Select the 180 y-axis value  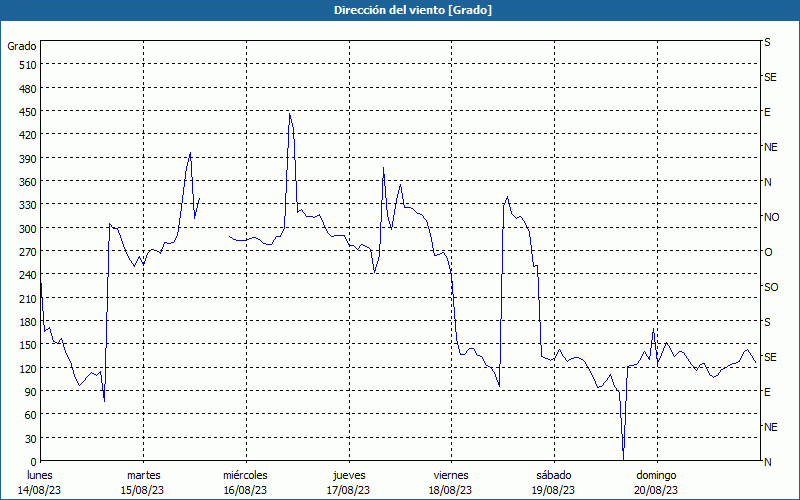pyautogui.click(x=28, y=322)
